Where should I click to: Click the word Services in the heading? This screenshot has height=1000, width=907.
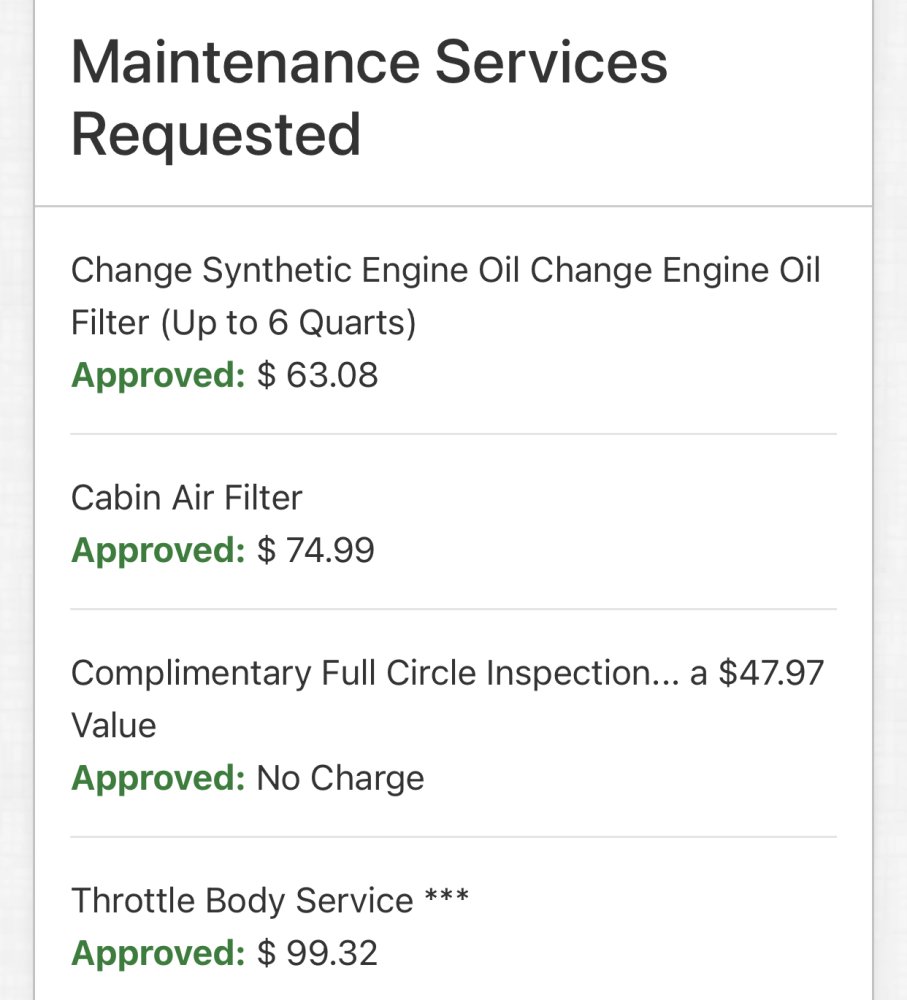(551, 62)
